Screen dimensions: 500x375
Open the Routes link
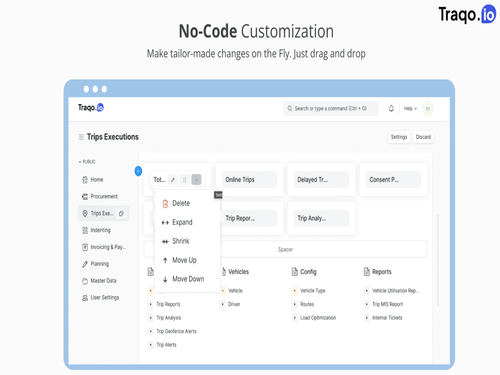tap(307, 304)
